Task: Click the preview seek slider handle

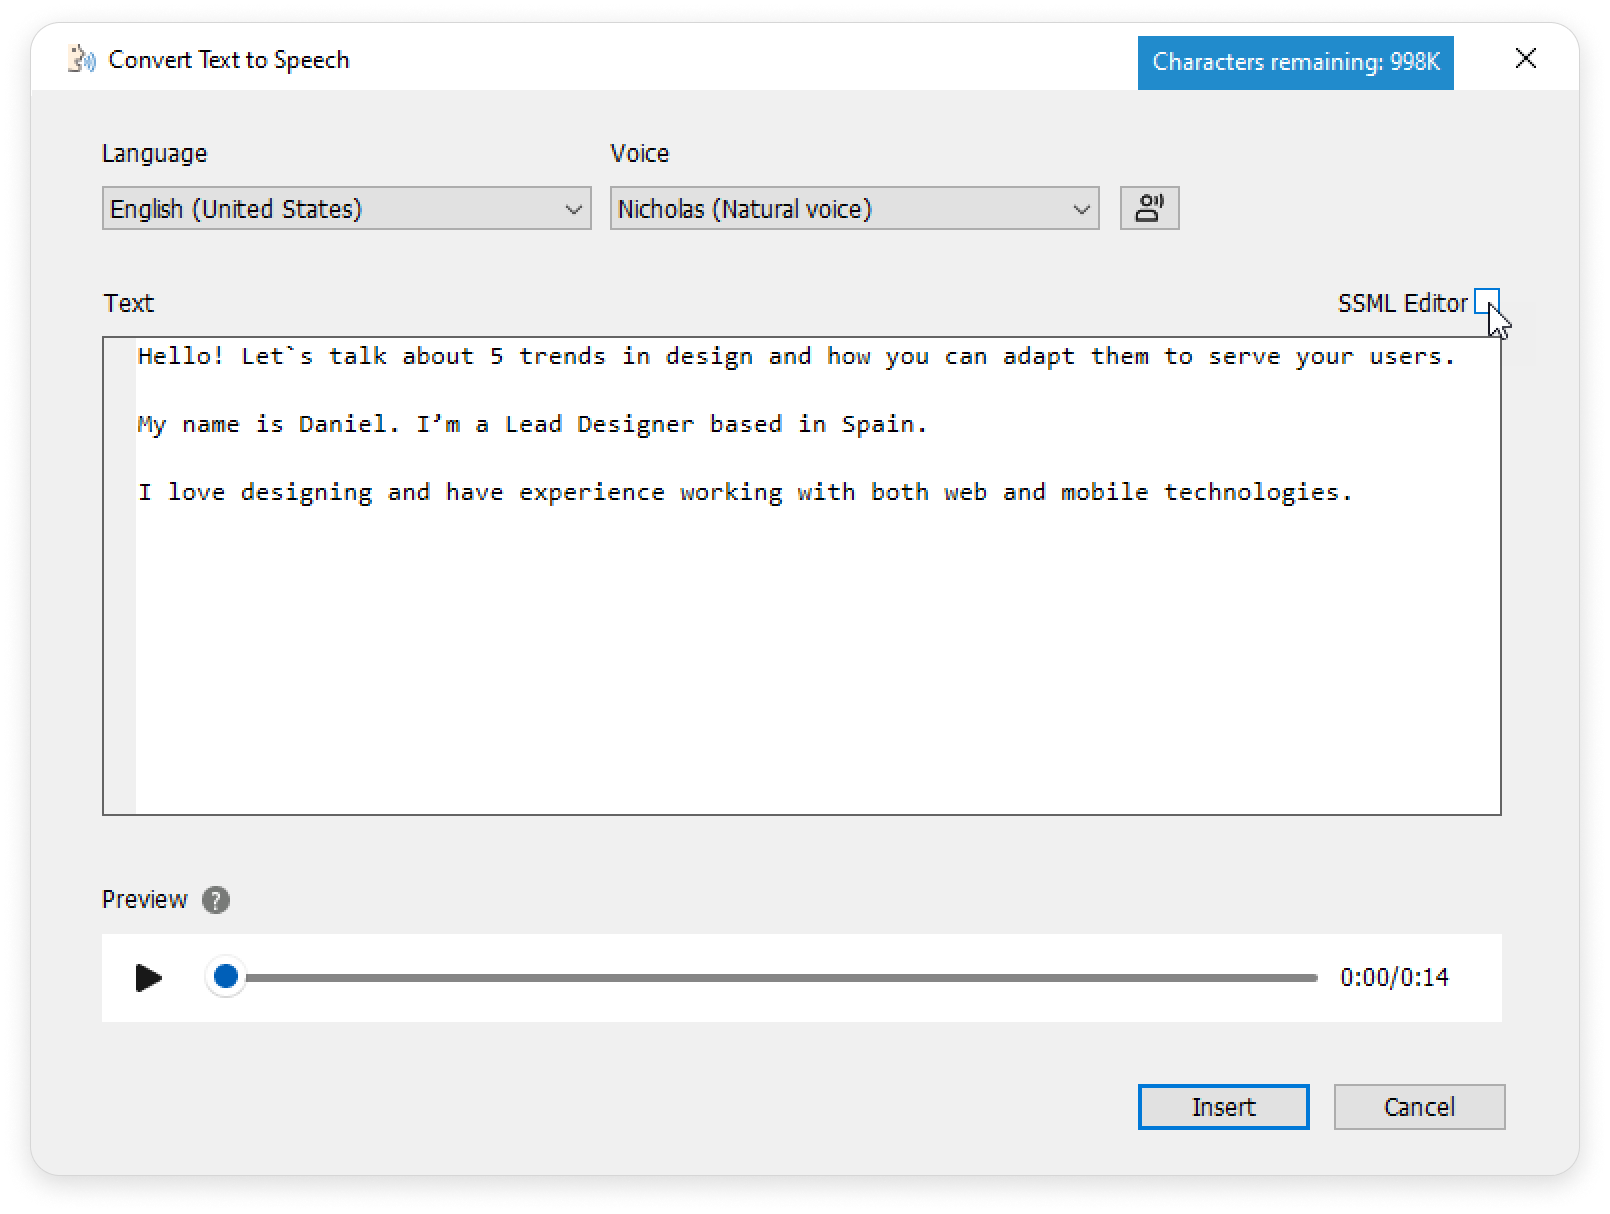Action: click(226, 977)
